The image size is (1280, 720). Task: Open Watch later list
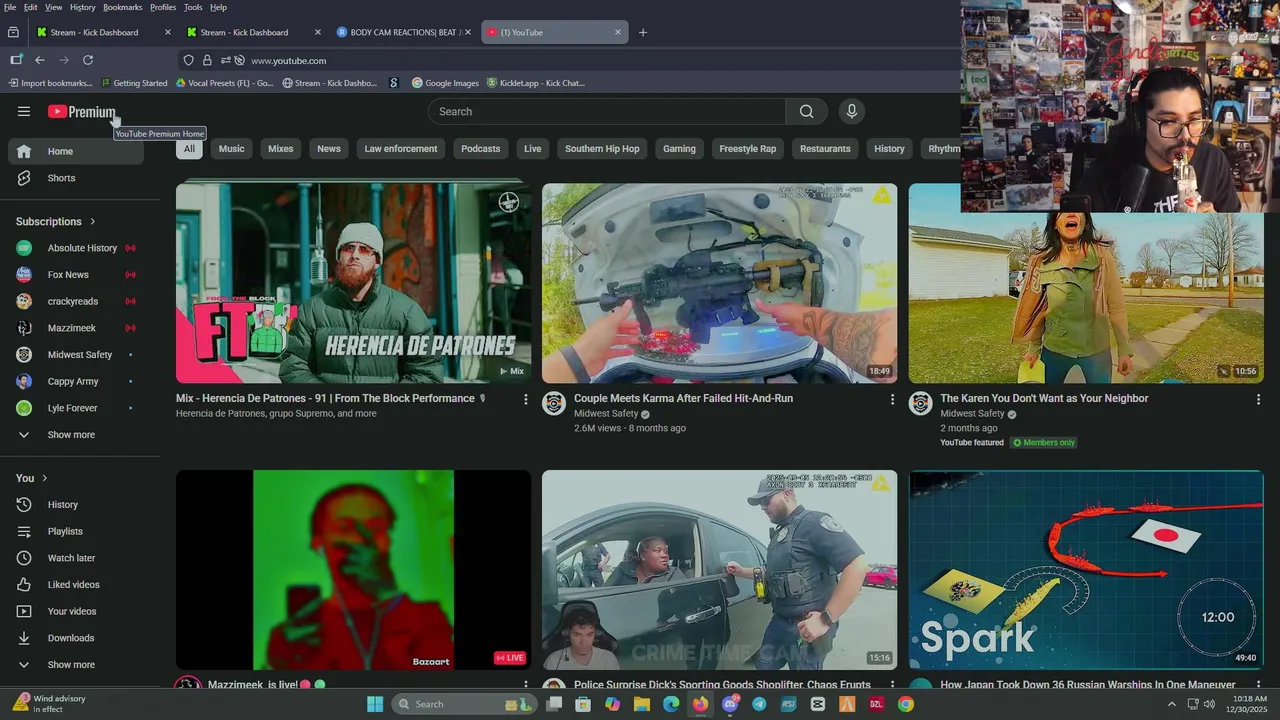(x=76, y=558)
